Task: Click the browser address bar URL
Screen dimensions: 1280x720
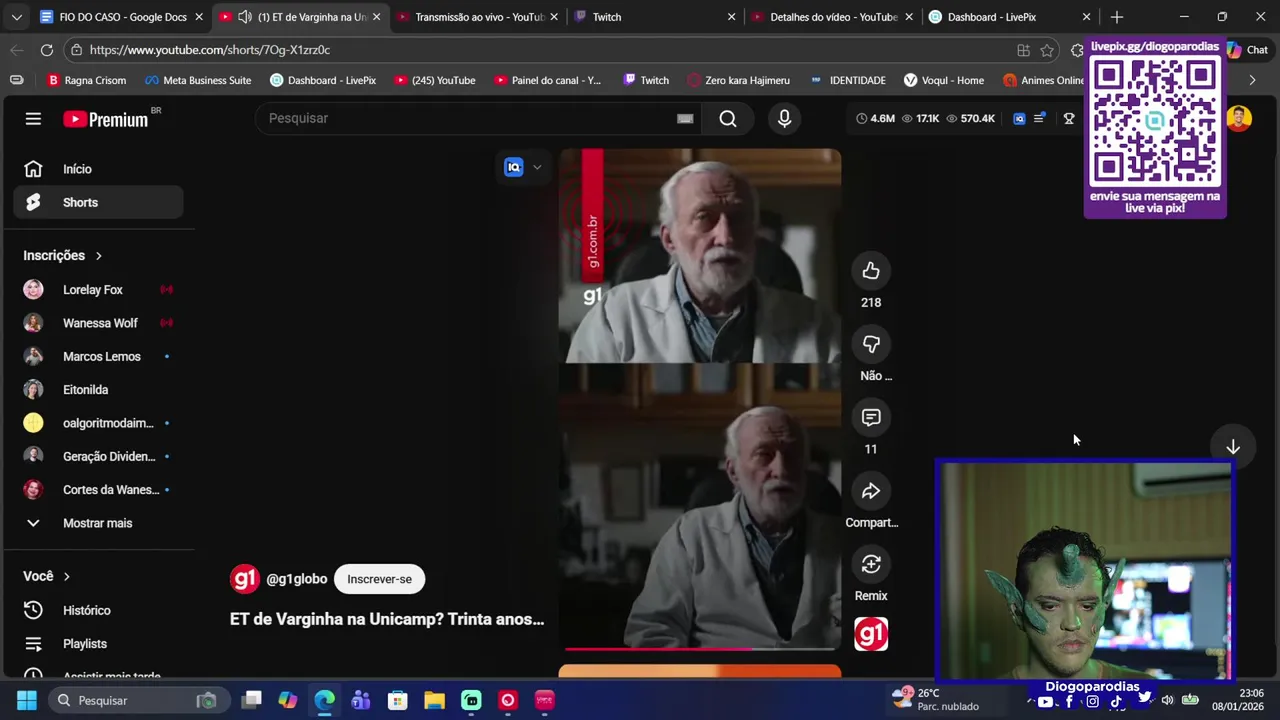Action: click(x=209, y=50)
